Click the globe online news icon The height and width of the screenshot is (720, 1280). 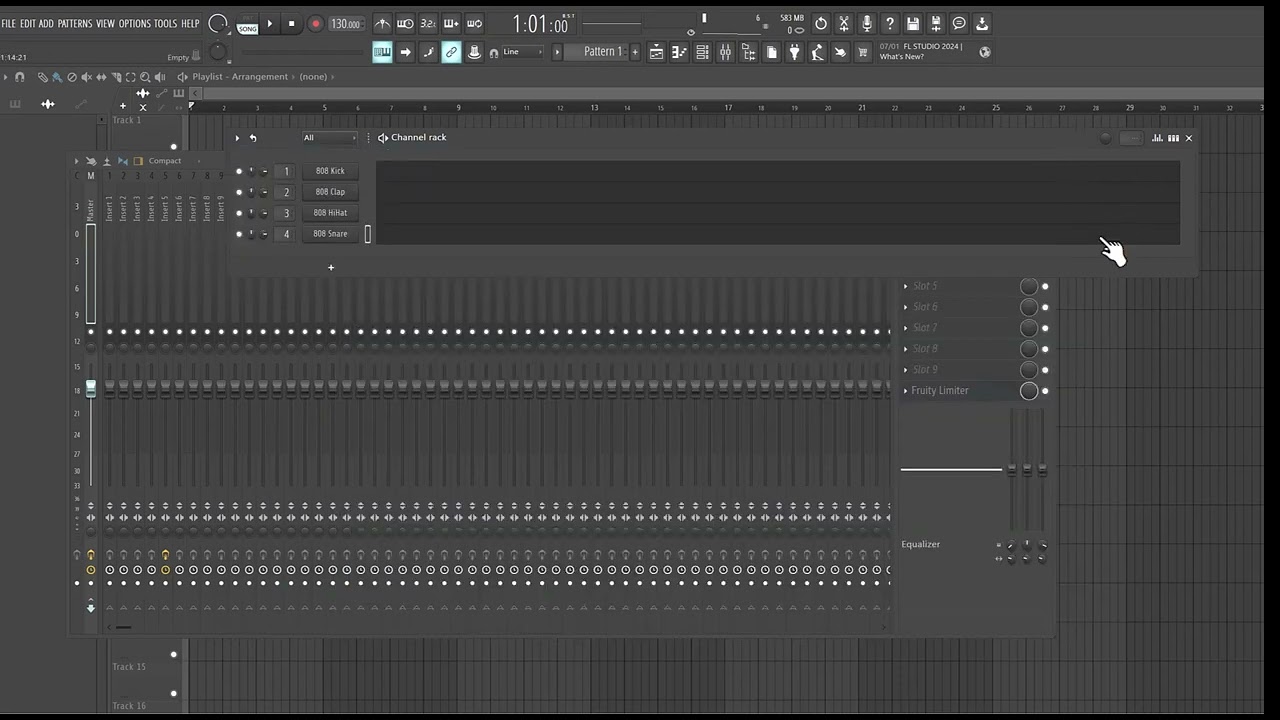pos(985,52)
